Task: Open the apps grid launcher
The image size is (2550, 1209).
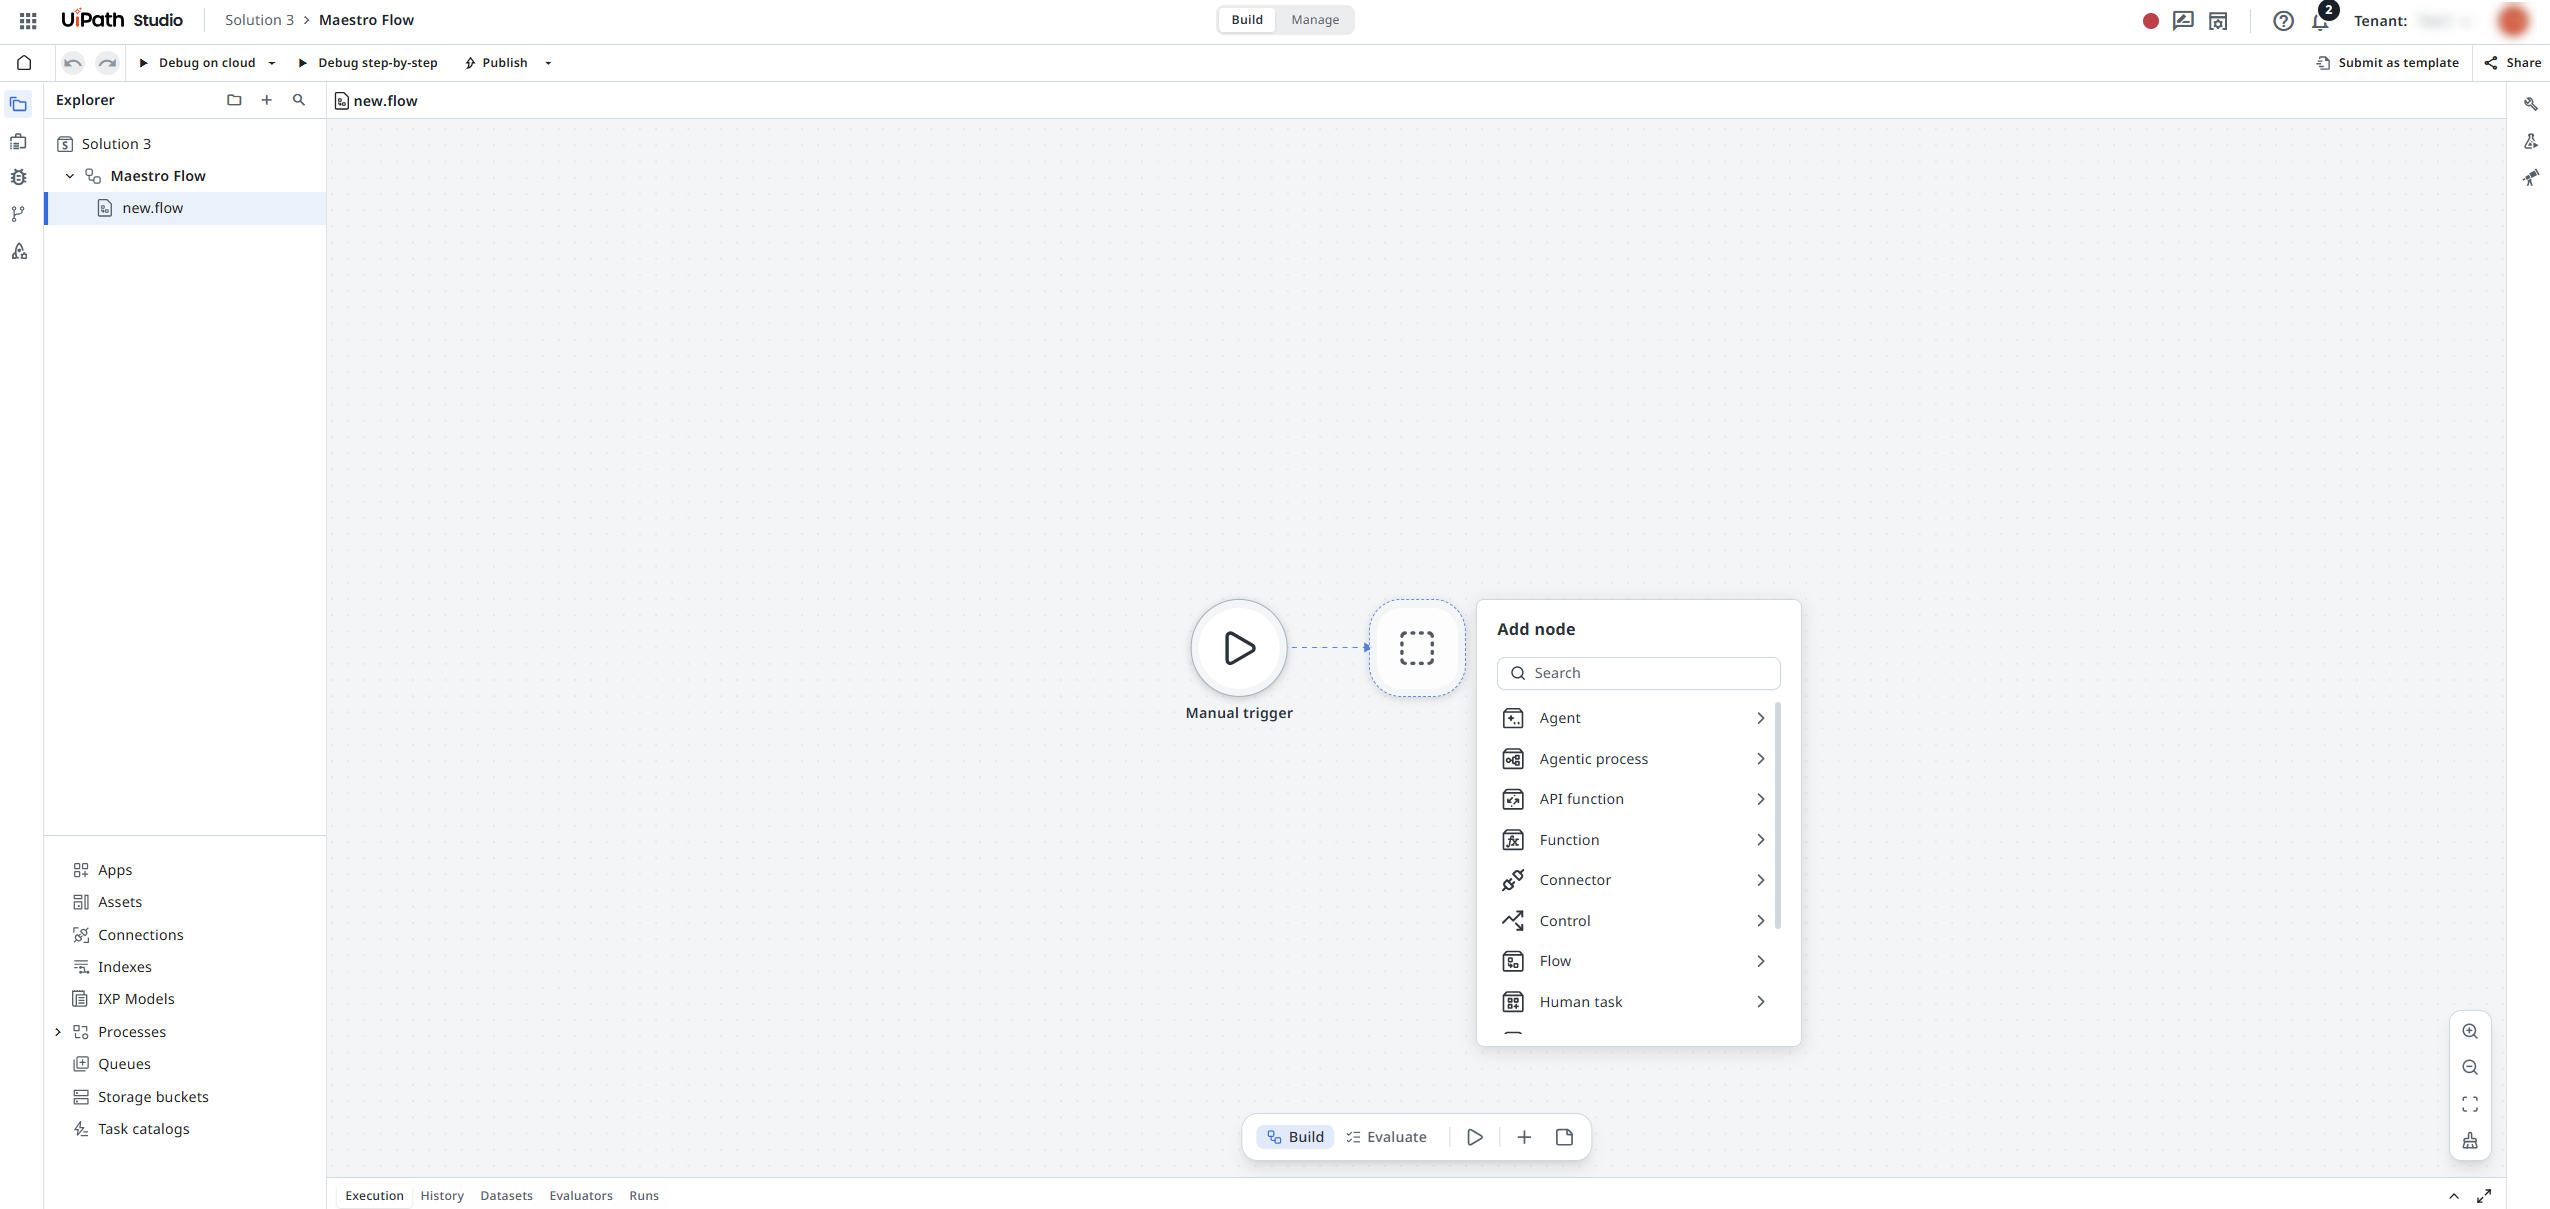Action: [28, 20]
